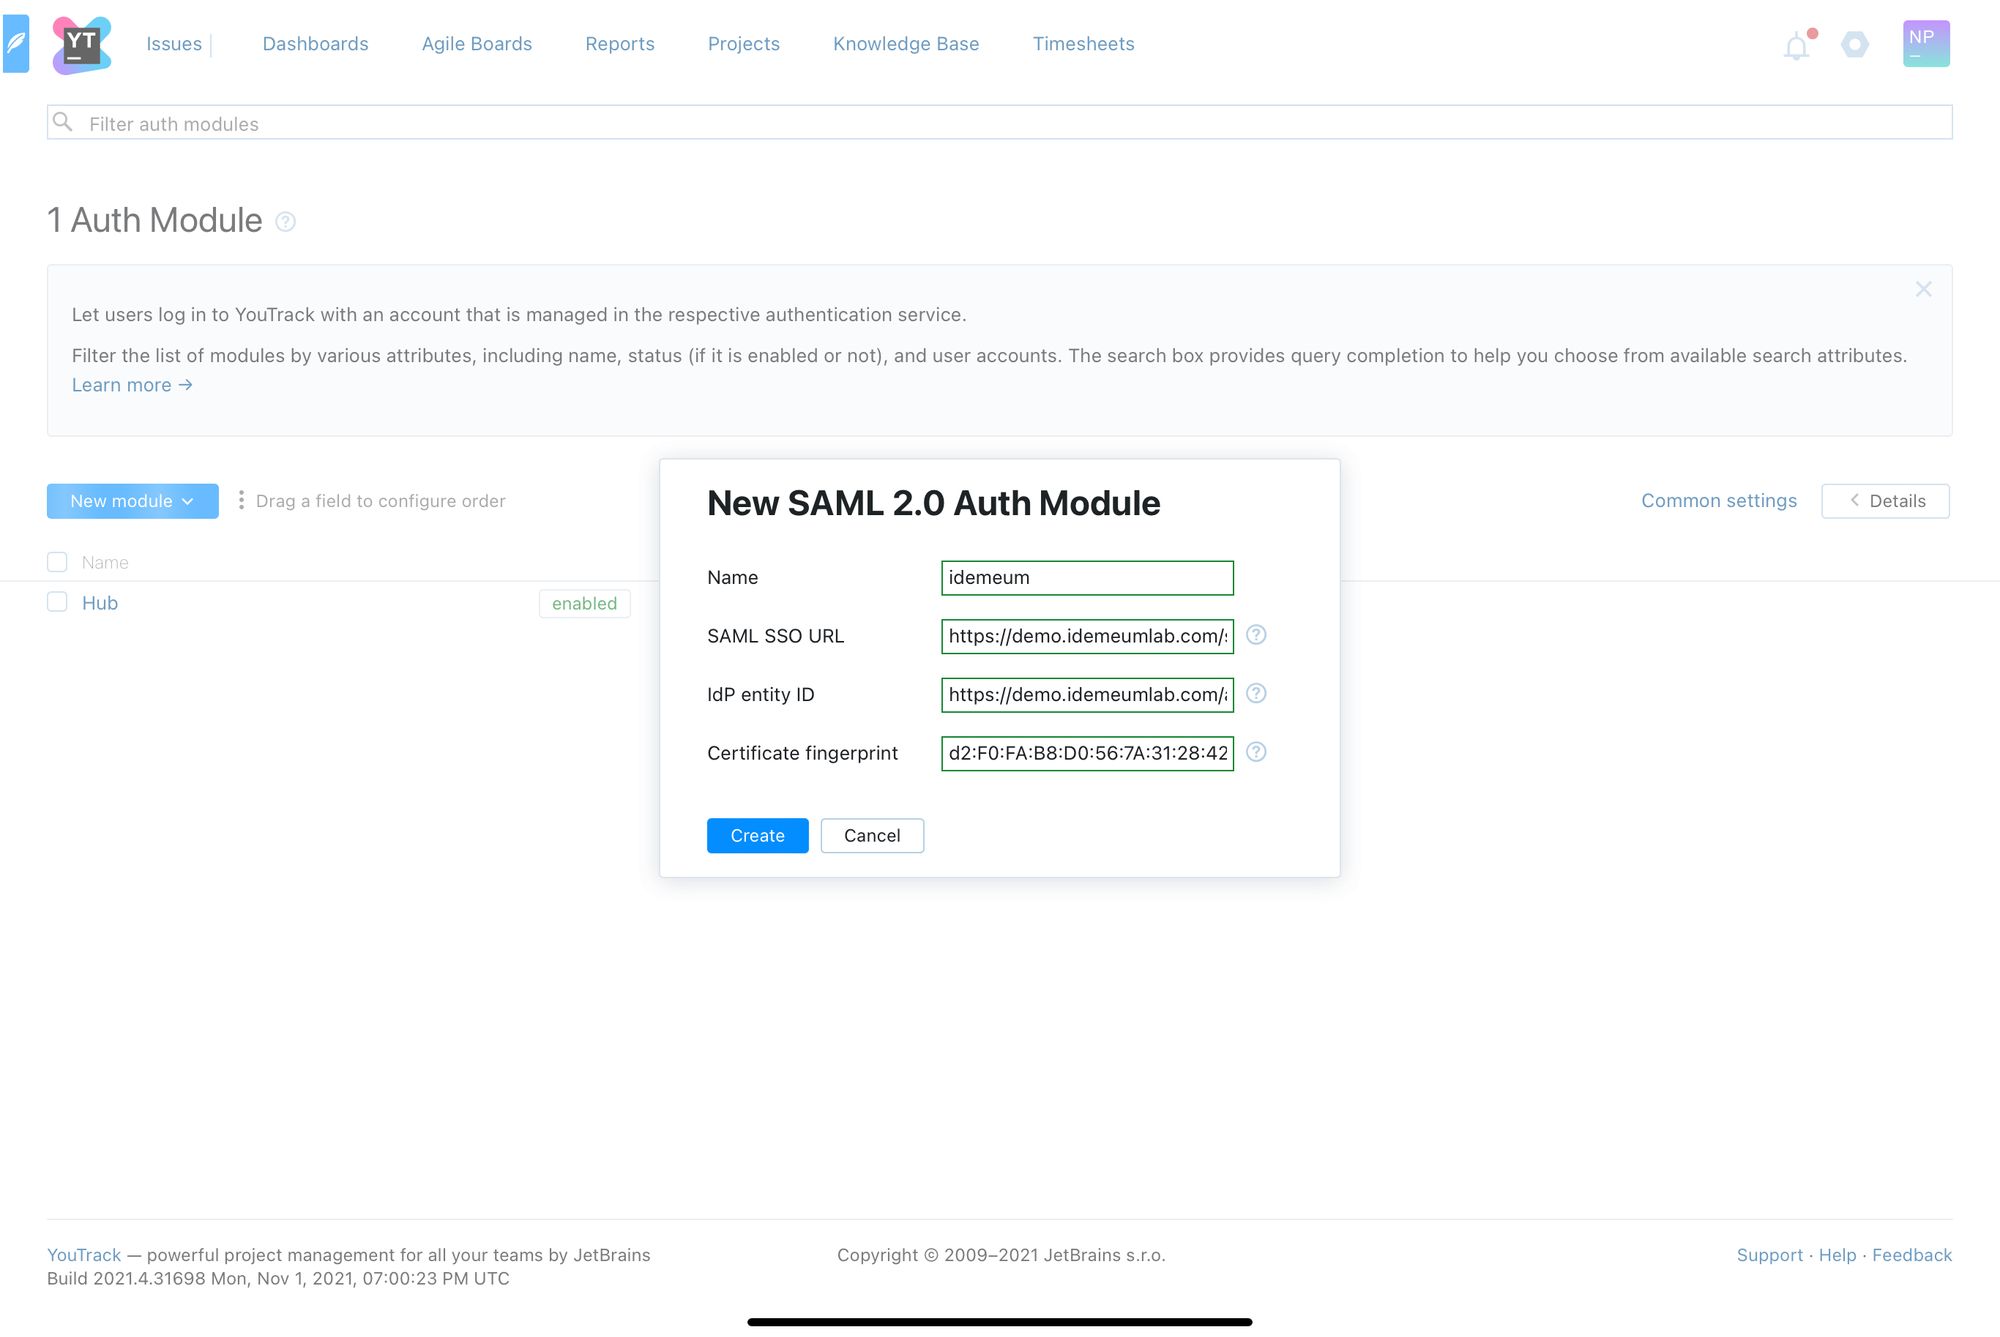Click the Certificate fingerprint field

(x=1087, y=753)
